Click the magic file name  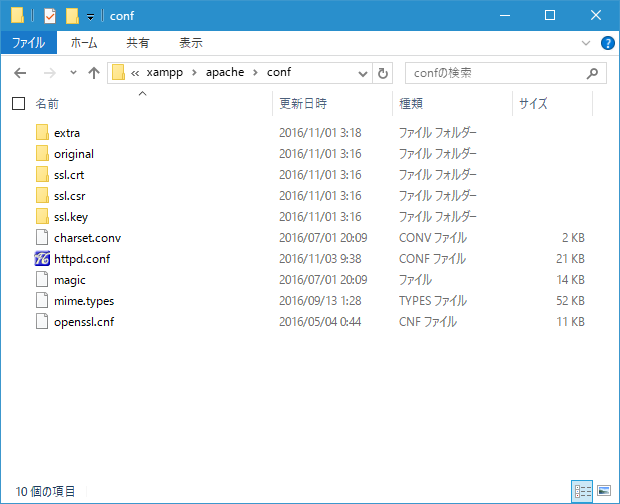[x=70, y=280]
